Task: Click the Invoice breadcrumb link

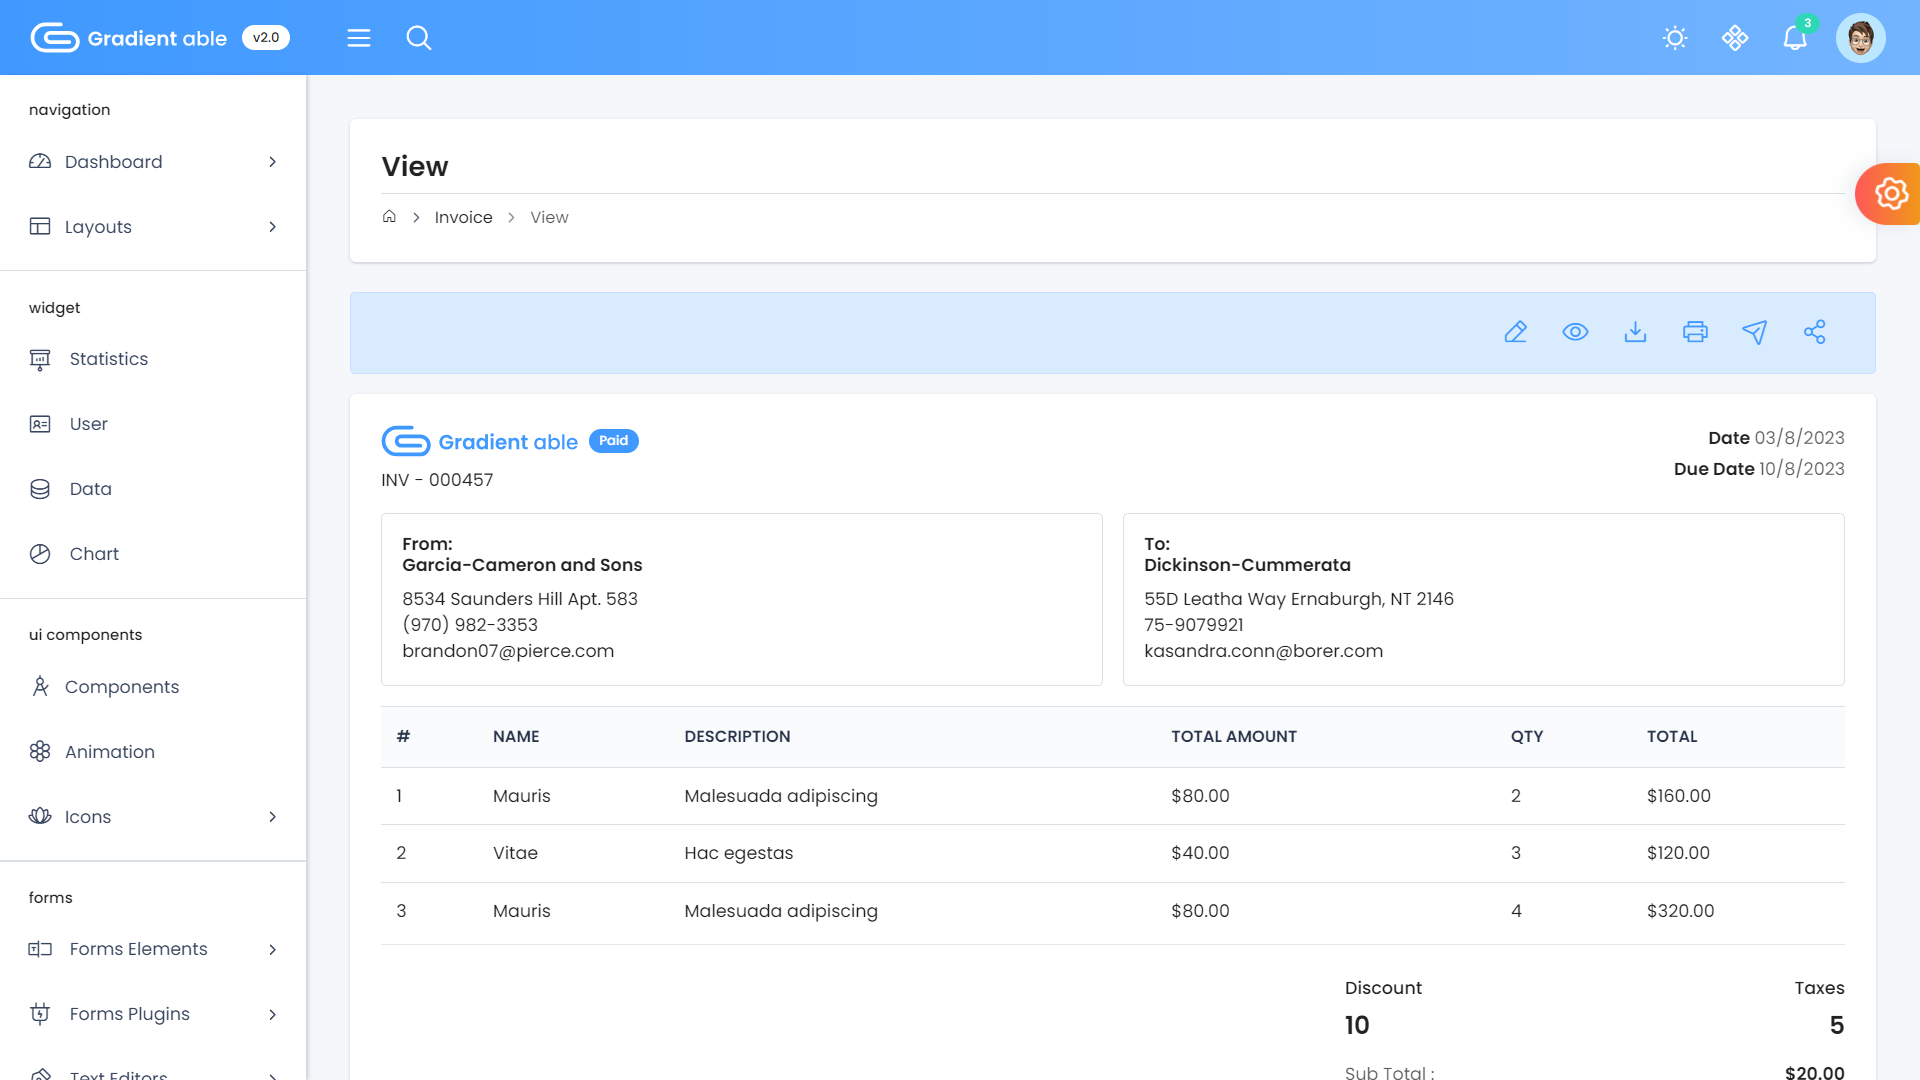Action: pyautogui.click(x=463, y=218)
